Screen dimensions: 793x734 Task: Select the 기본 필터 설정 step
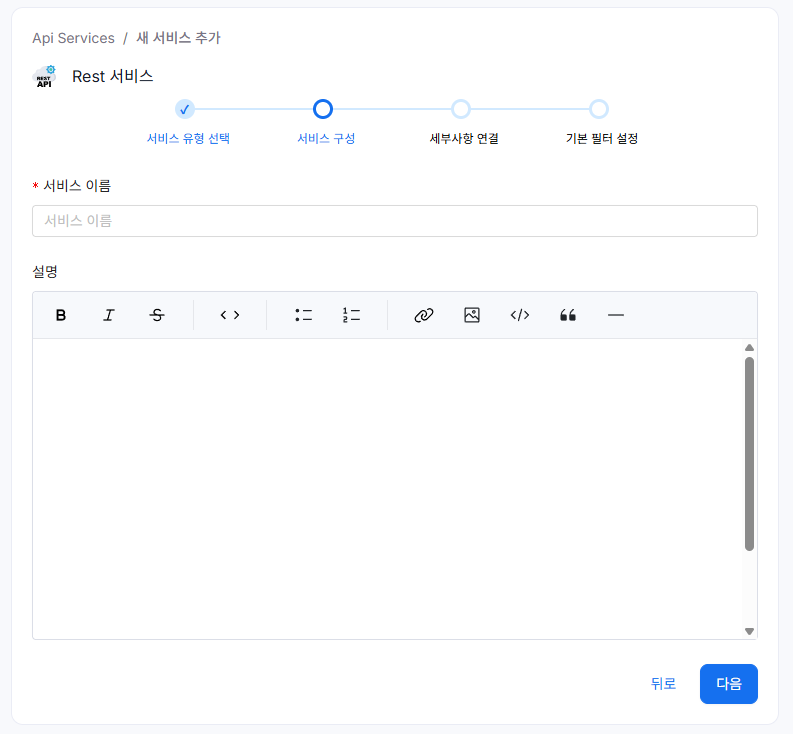click(x=599, y=109)
